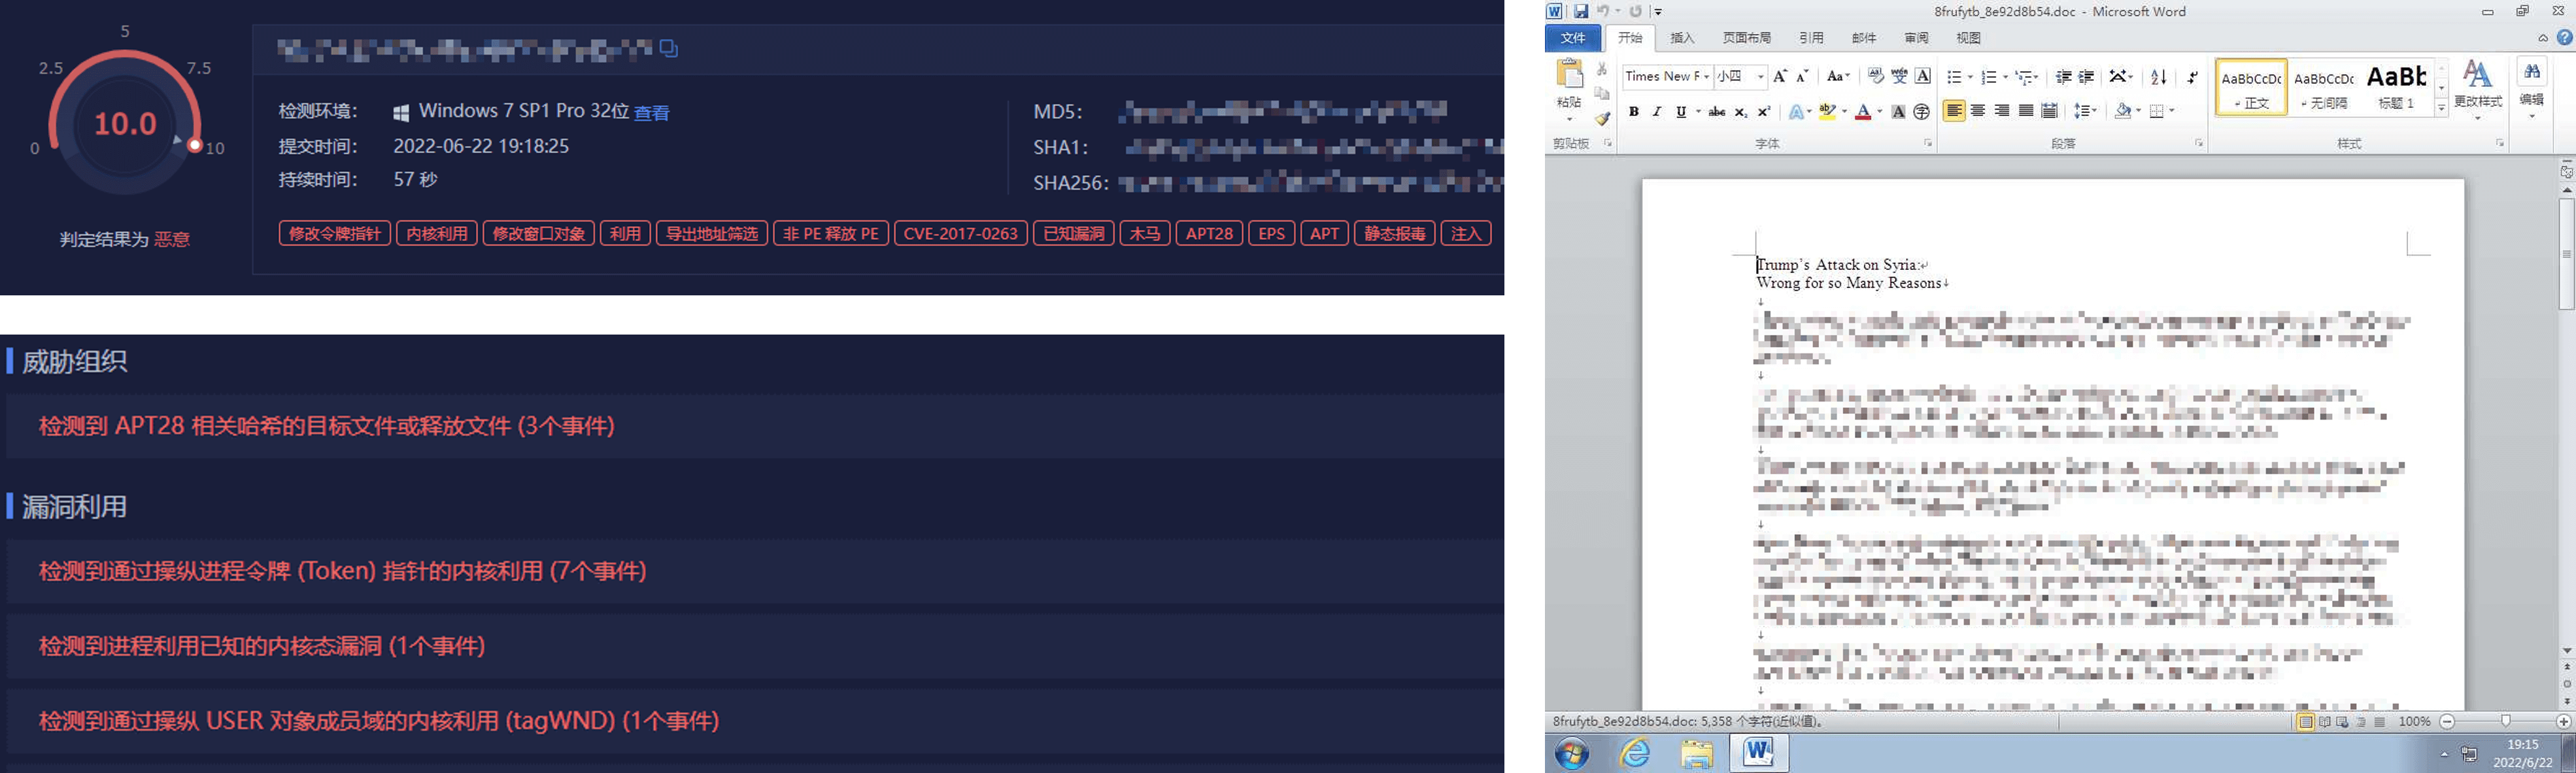The height and width of the screenshot is (773, 2576).
Task: Click the bulleted list icon
Action: tap(1954, 77)
